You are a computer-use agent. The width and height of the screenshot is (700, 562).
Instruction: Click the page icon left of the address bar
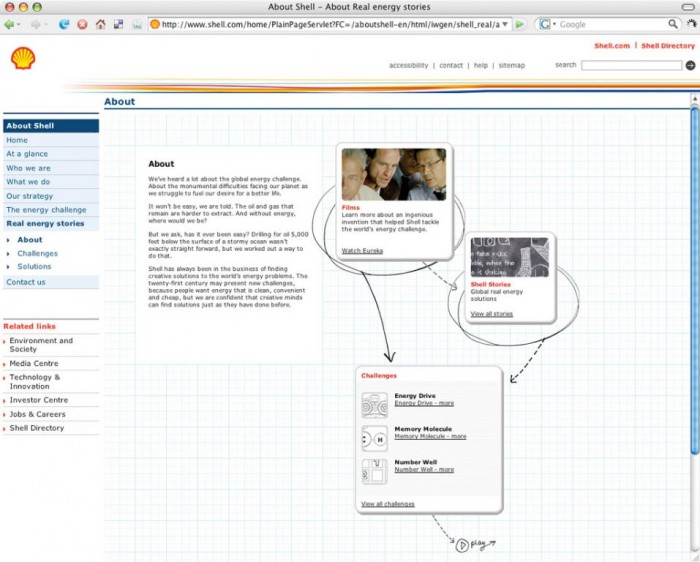(x=137, y=25)
